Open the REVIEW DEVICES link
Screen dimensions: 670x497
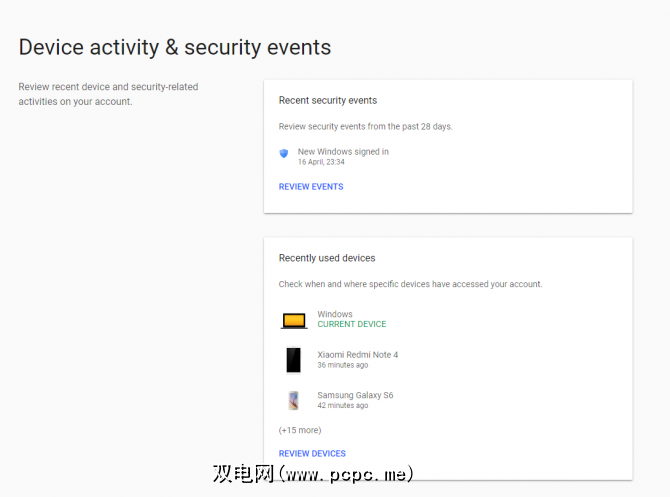pyautogui.click(x=312, y=454)
